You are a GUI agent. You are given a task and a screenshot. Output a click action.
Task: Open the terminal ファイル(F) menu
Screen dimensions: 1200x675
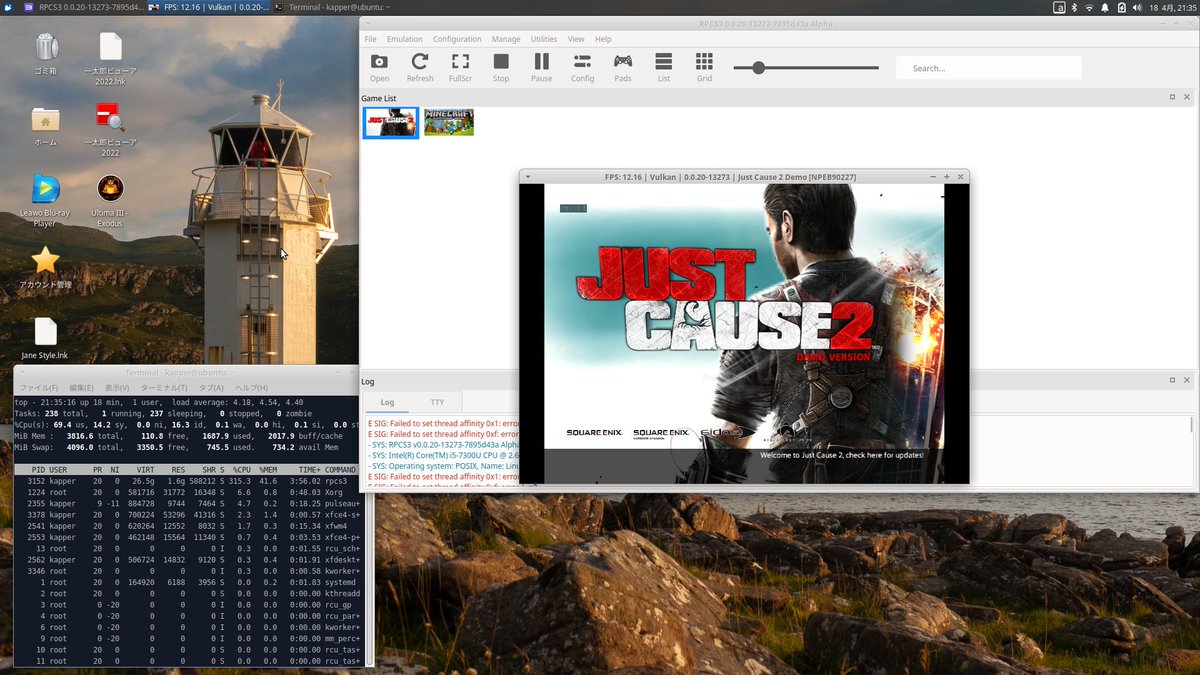point(39,388)
